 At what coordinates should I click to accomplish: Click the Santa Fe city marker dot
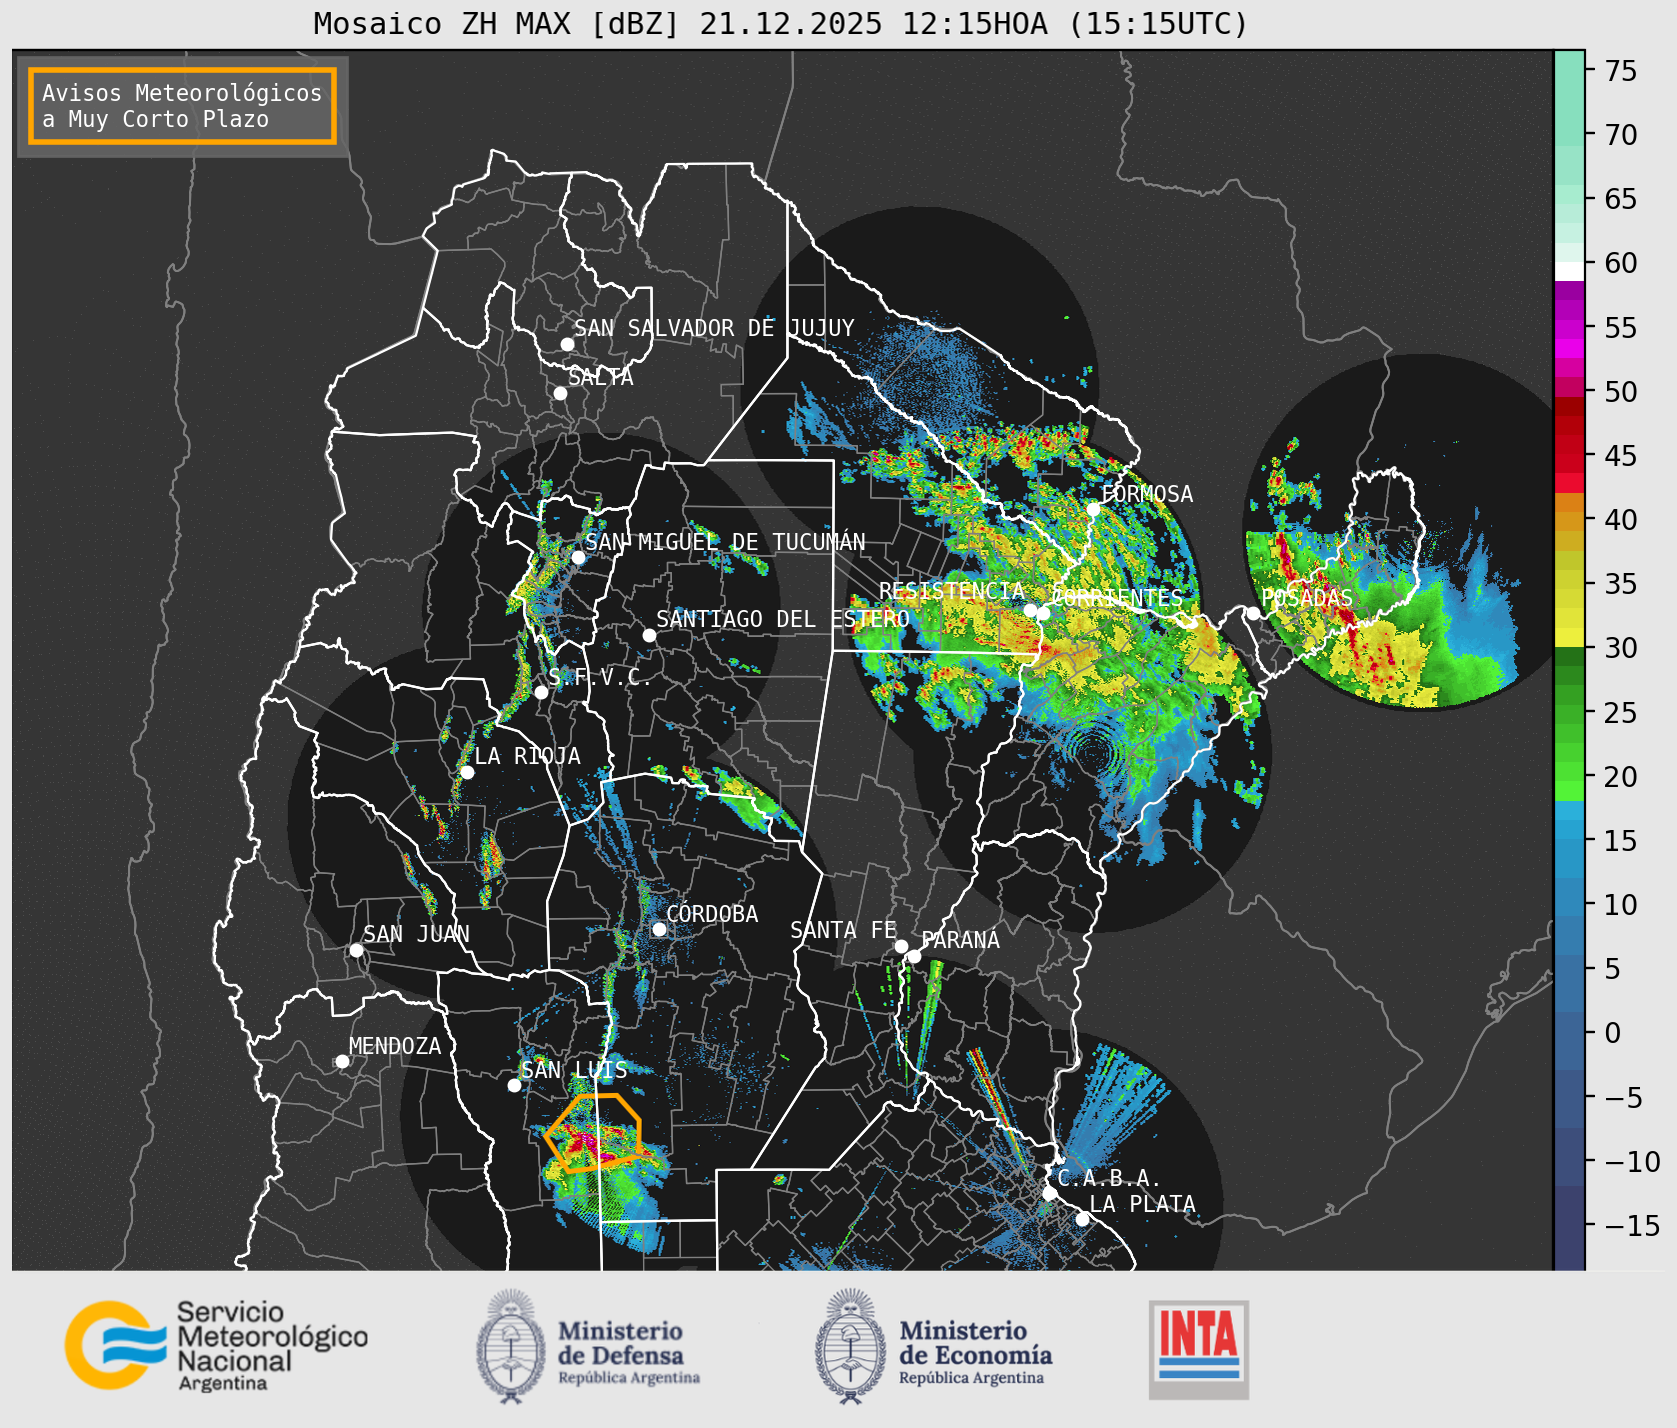[901, 946]
